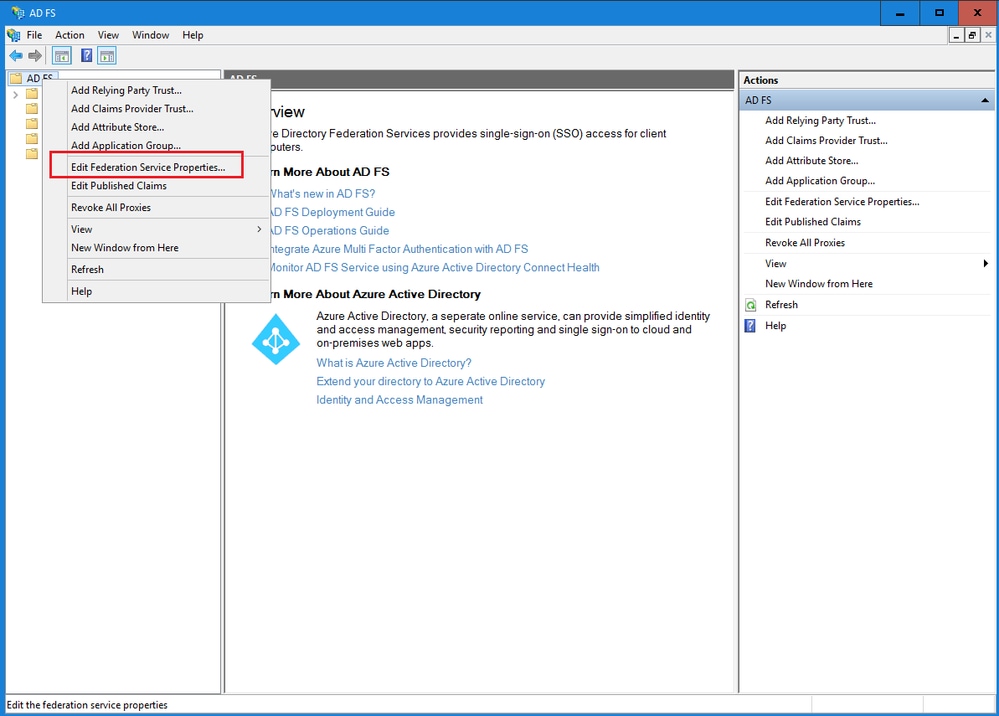Click Edit Federation Service Properties in Actions pane
The width and height of the screenshot is (999, 716).
[x=842, y=202]
